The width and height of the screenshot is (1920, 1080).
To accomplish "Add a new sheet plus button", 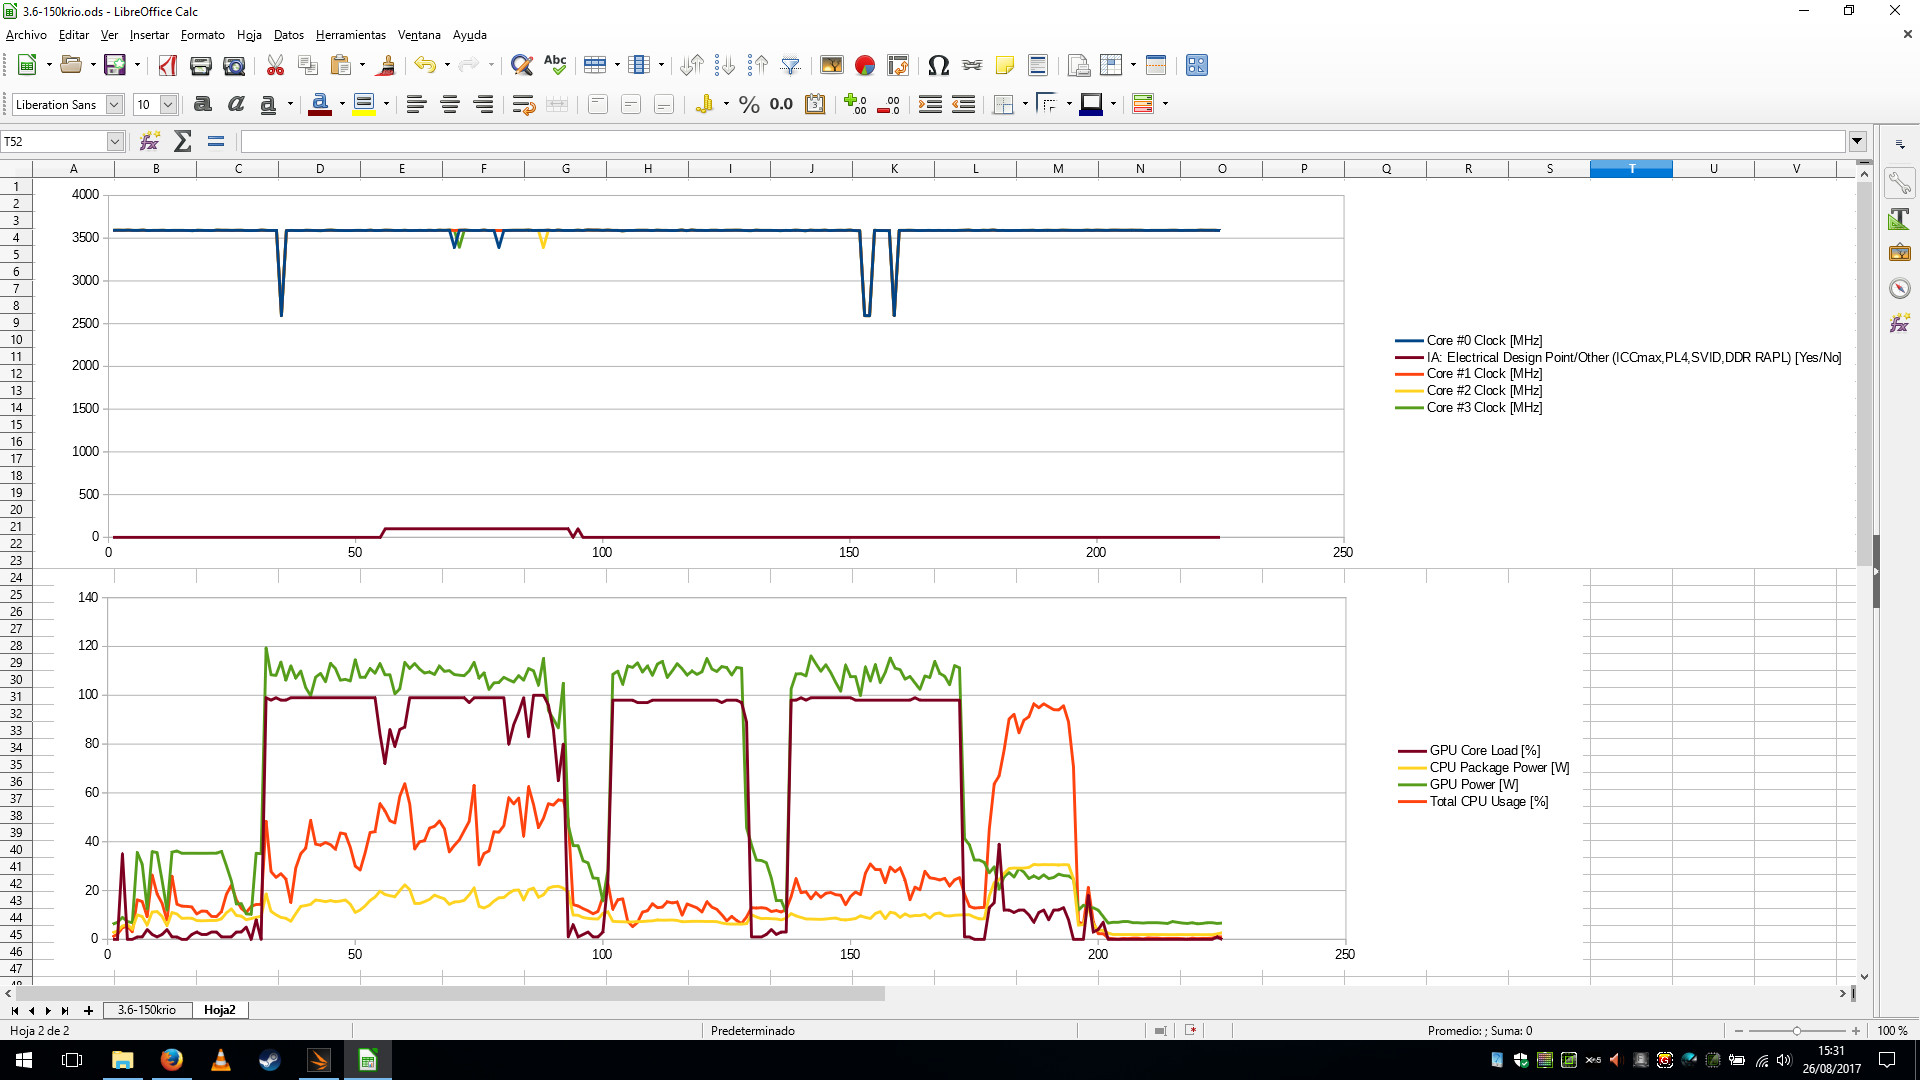I will point(88,1010).
